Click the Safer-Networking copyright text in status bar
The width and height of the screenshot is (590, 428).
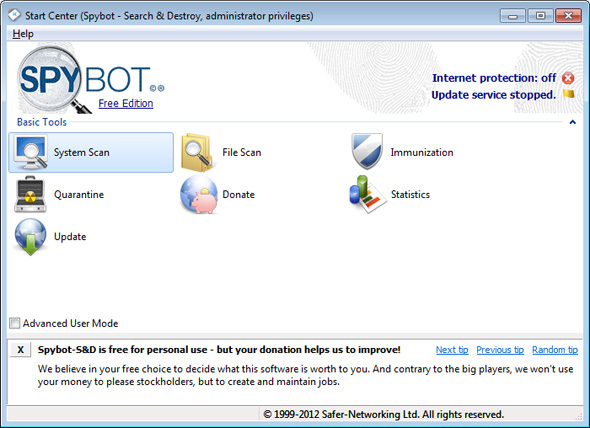click(383, 414)
